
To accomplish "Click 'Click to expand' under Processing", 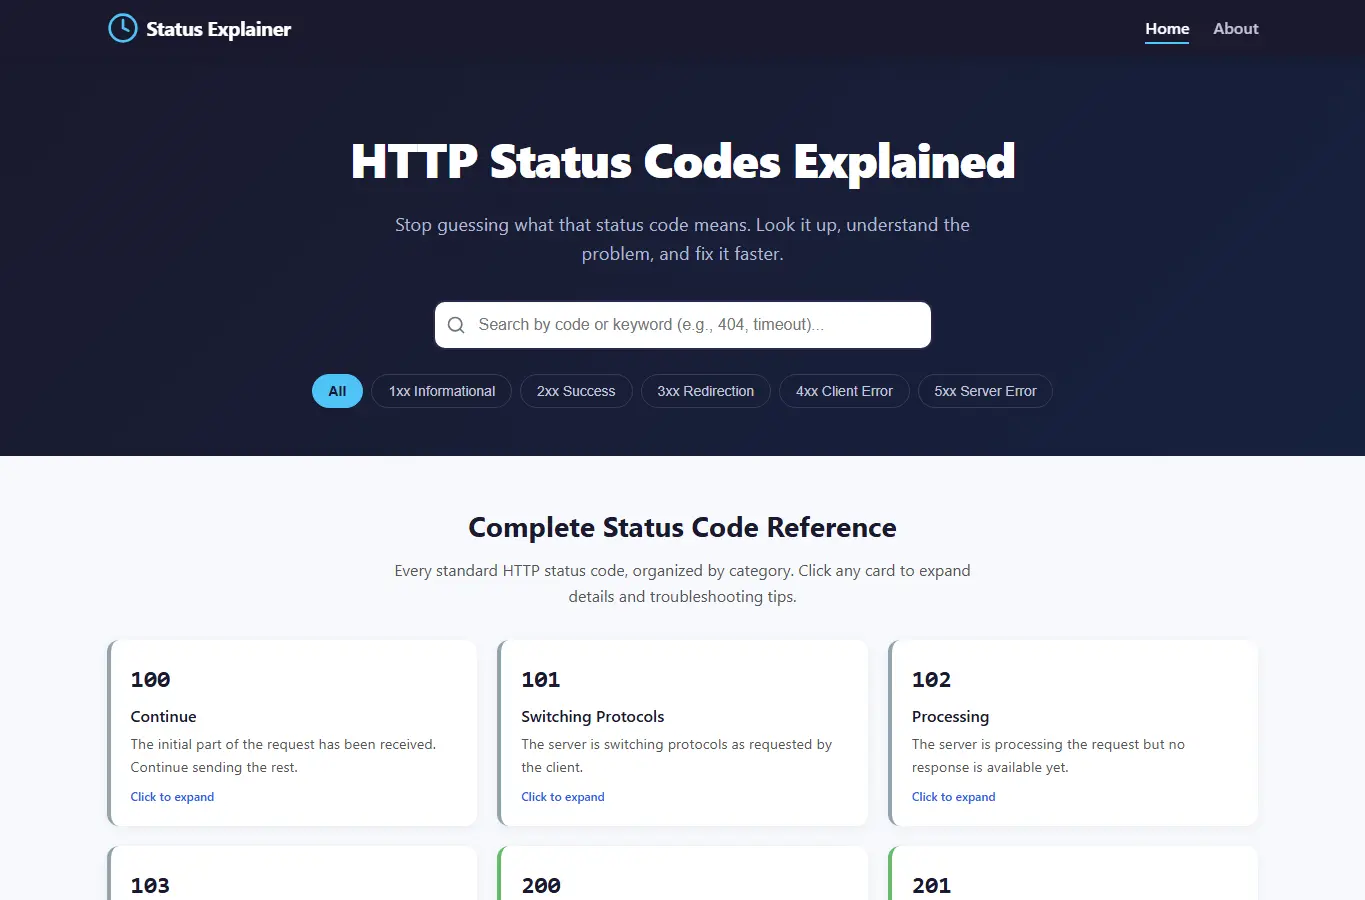I will click(953, 797).
